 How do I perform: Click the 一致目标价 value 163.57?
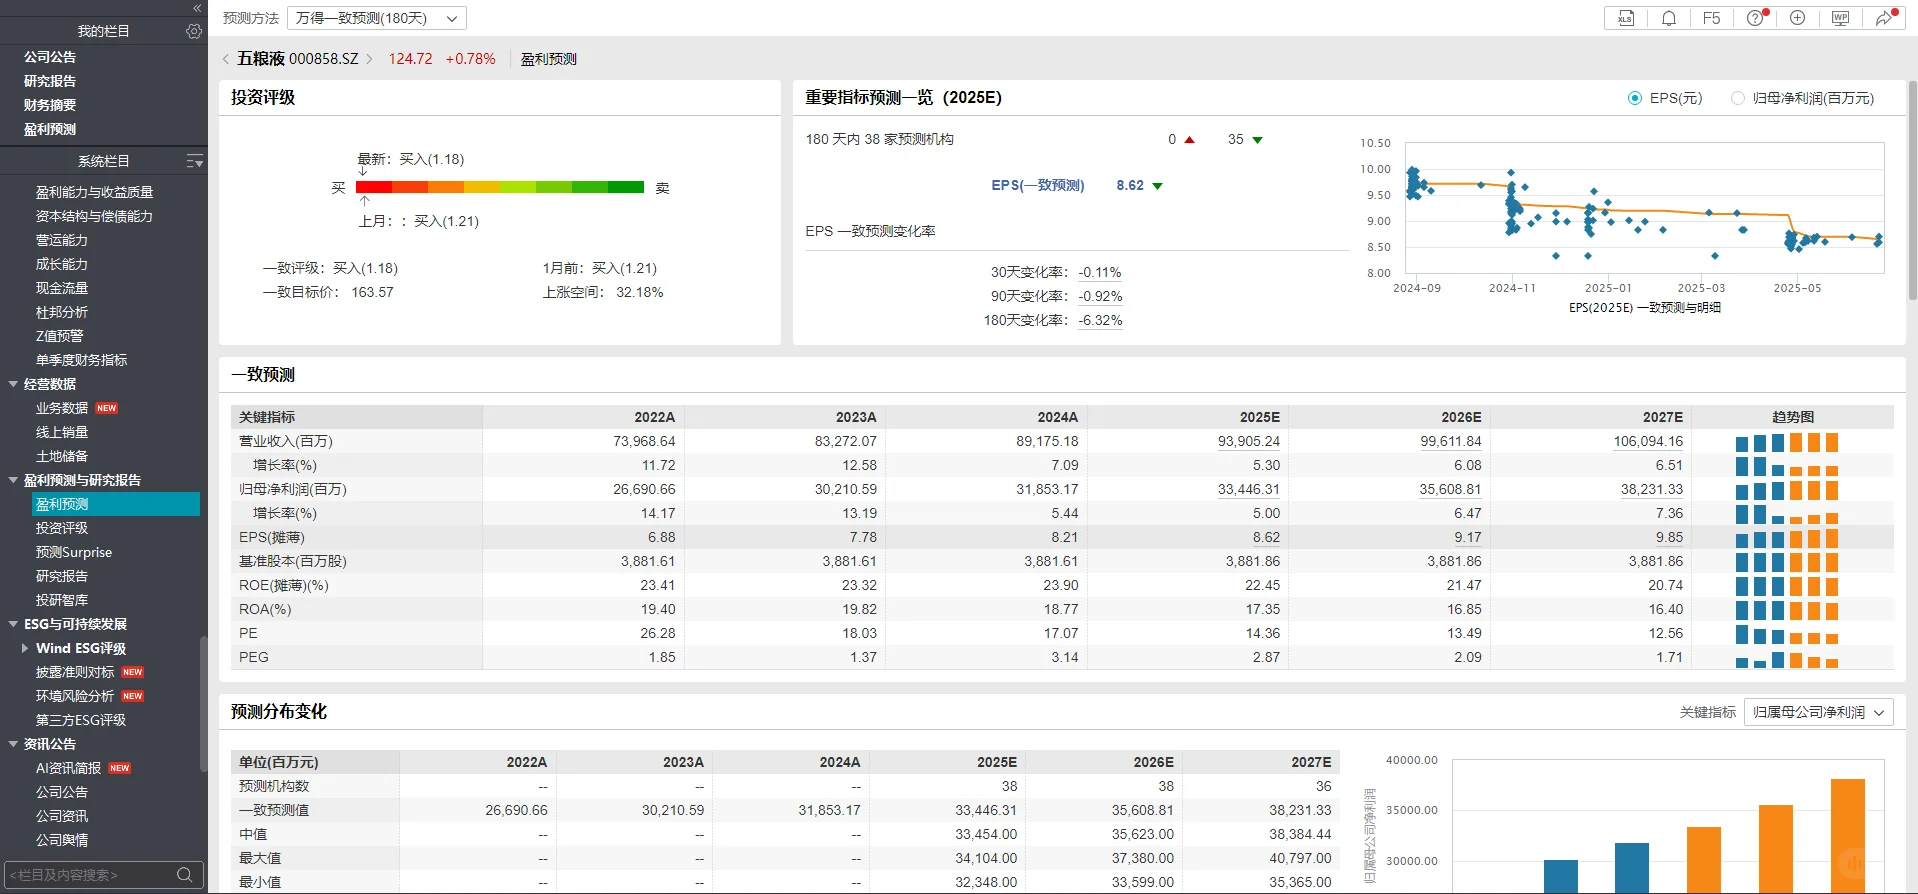(x=372, y=292)
